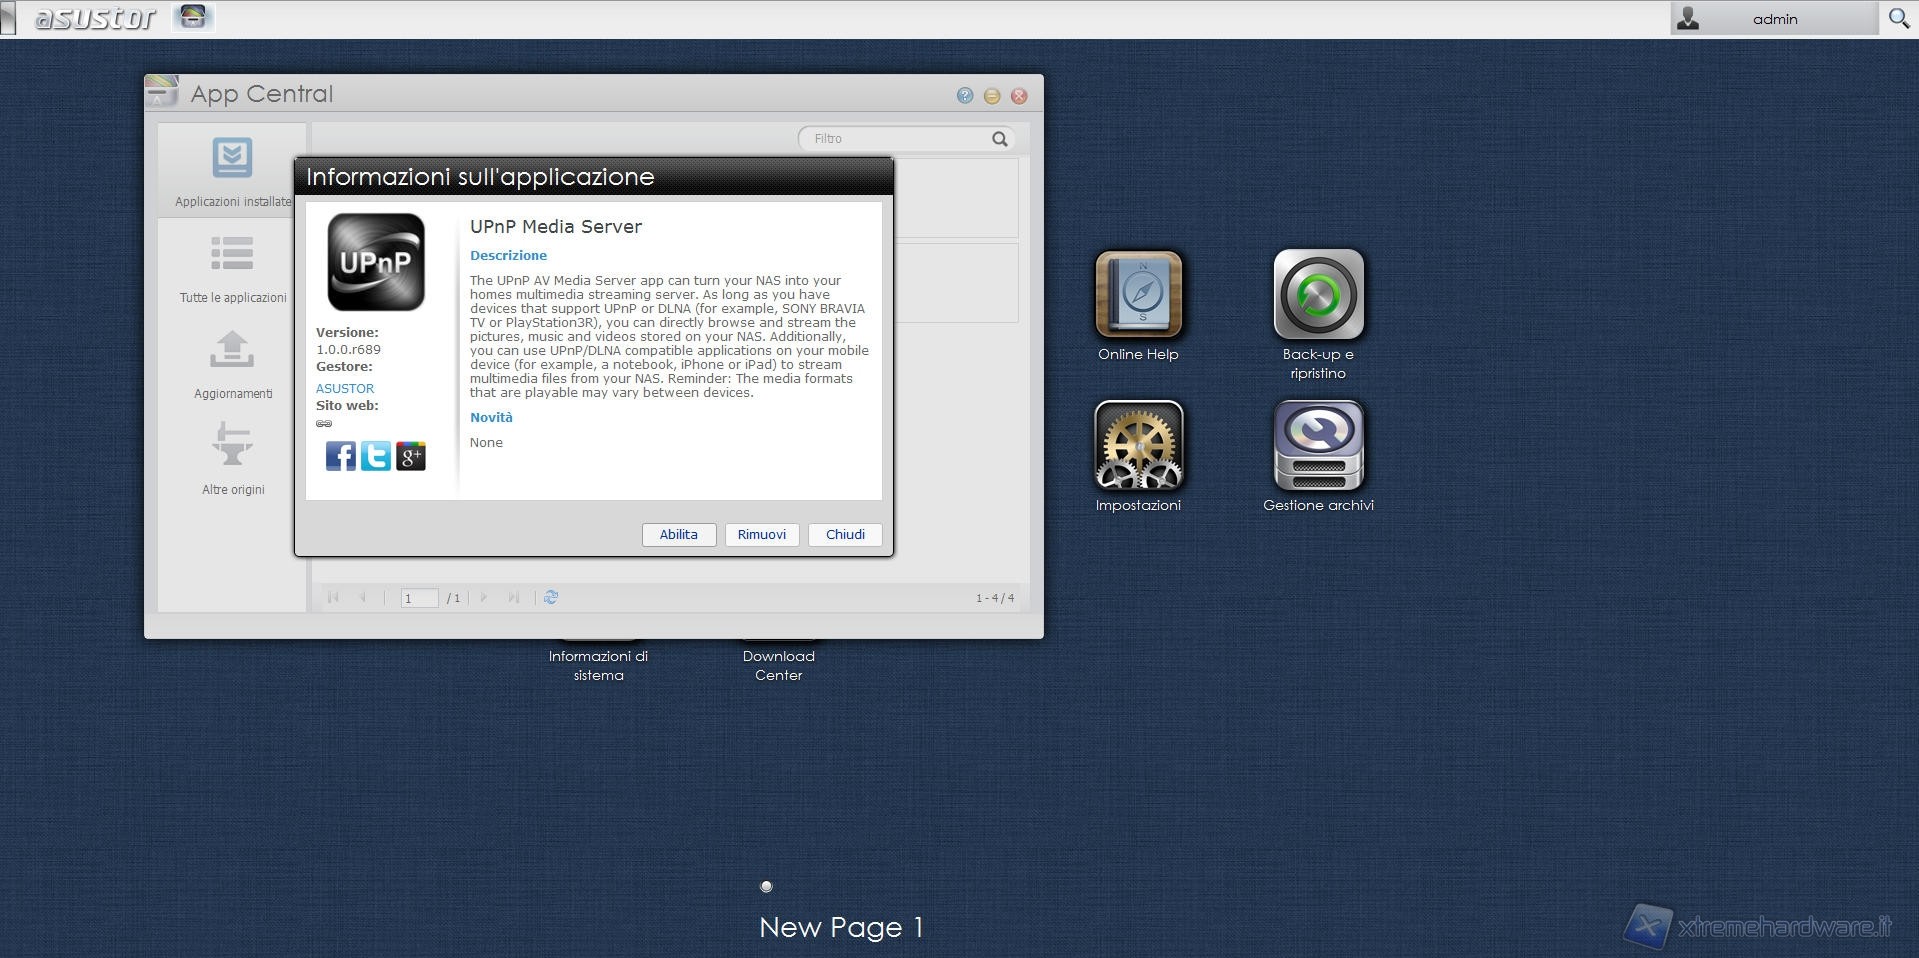The height and width of the screenshot is (958, 1919).
Task: Open the Online Help desktop icon
Action: click(1138, 295)
